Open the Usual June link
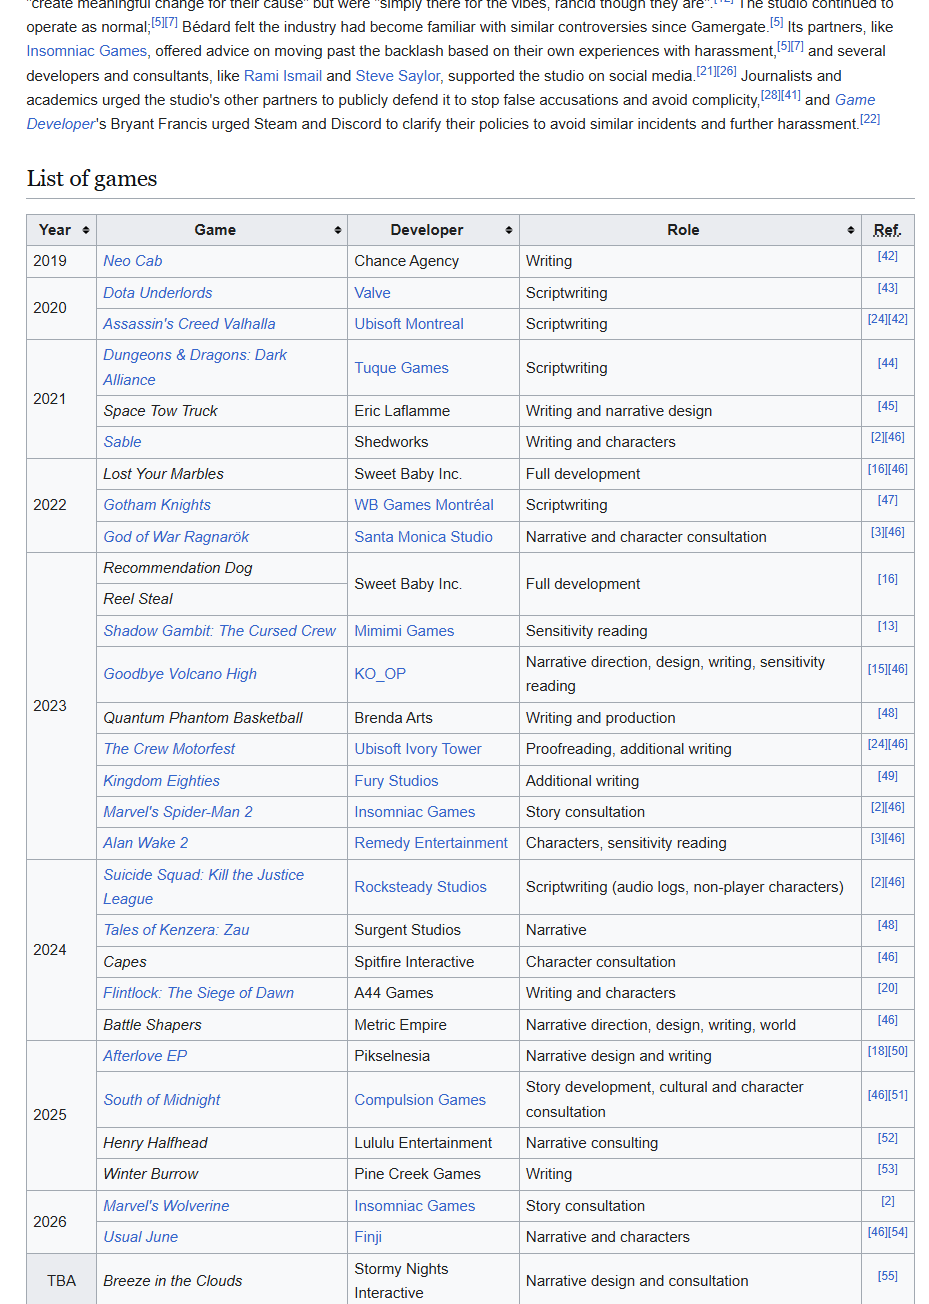929x1304 pixels. [x=140, y=1237]
